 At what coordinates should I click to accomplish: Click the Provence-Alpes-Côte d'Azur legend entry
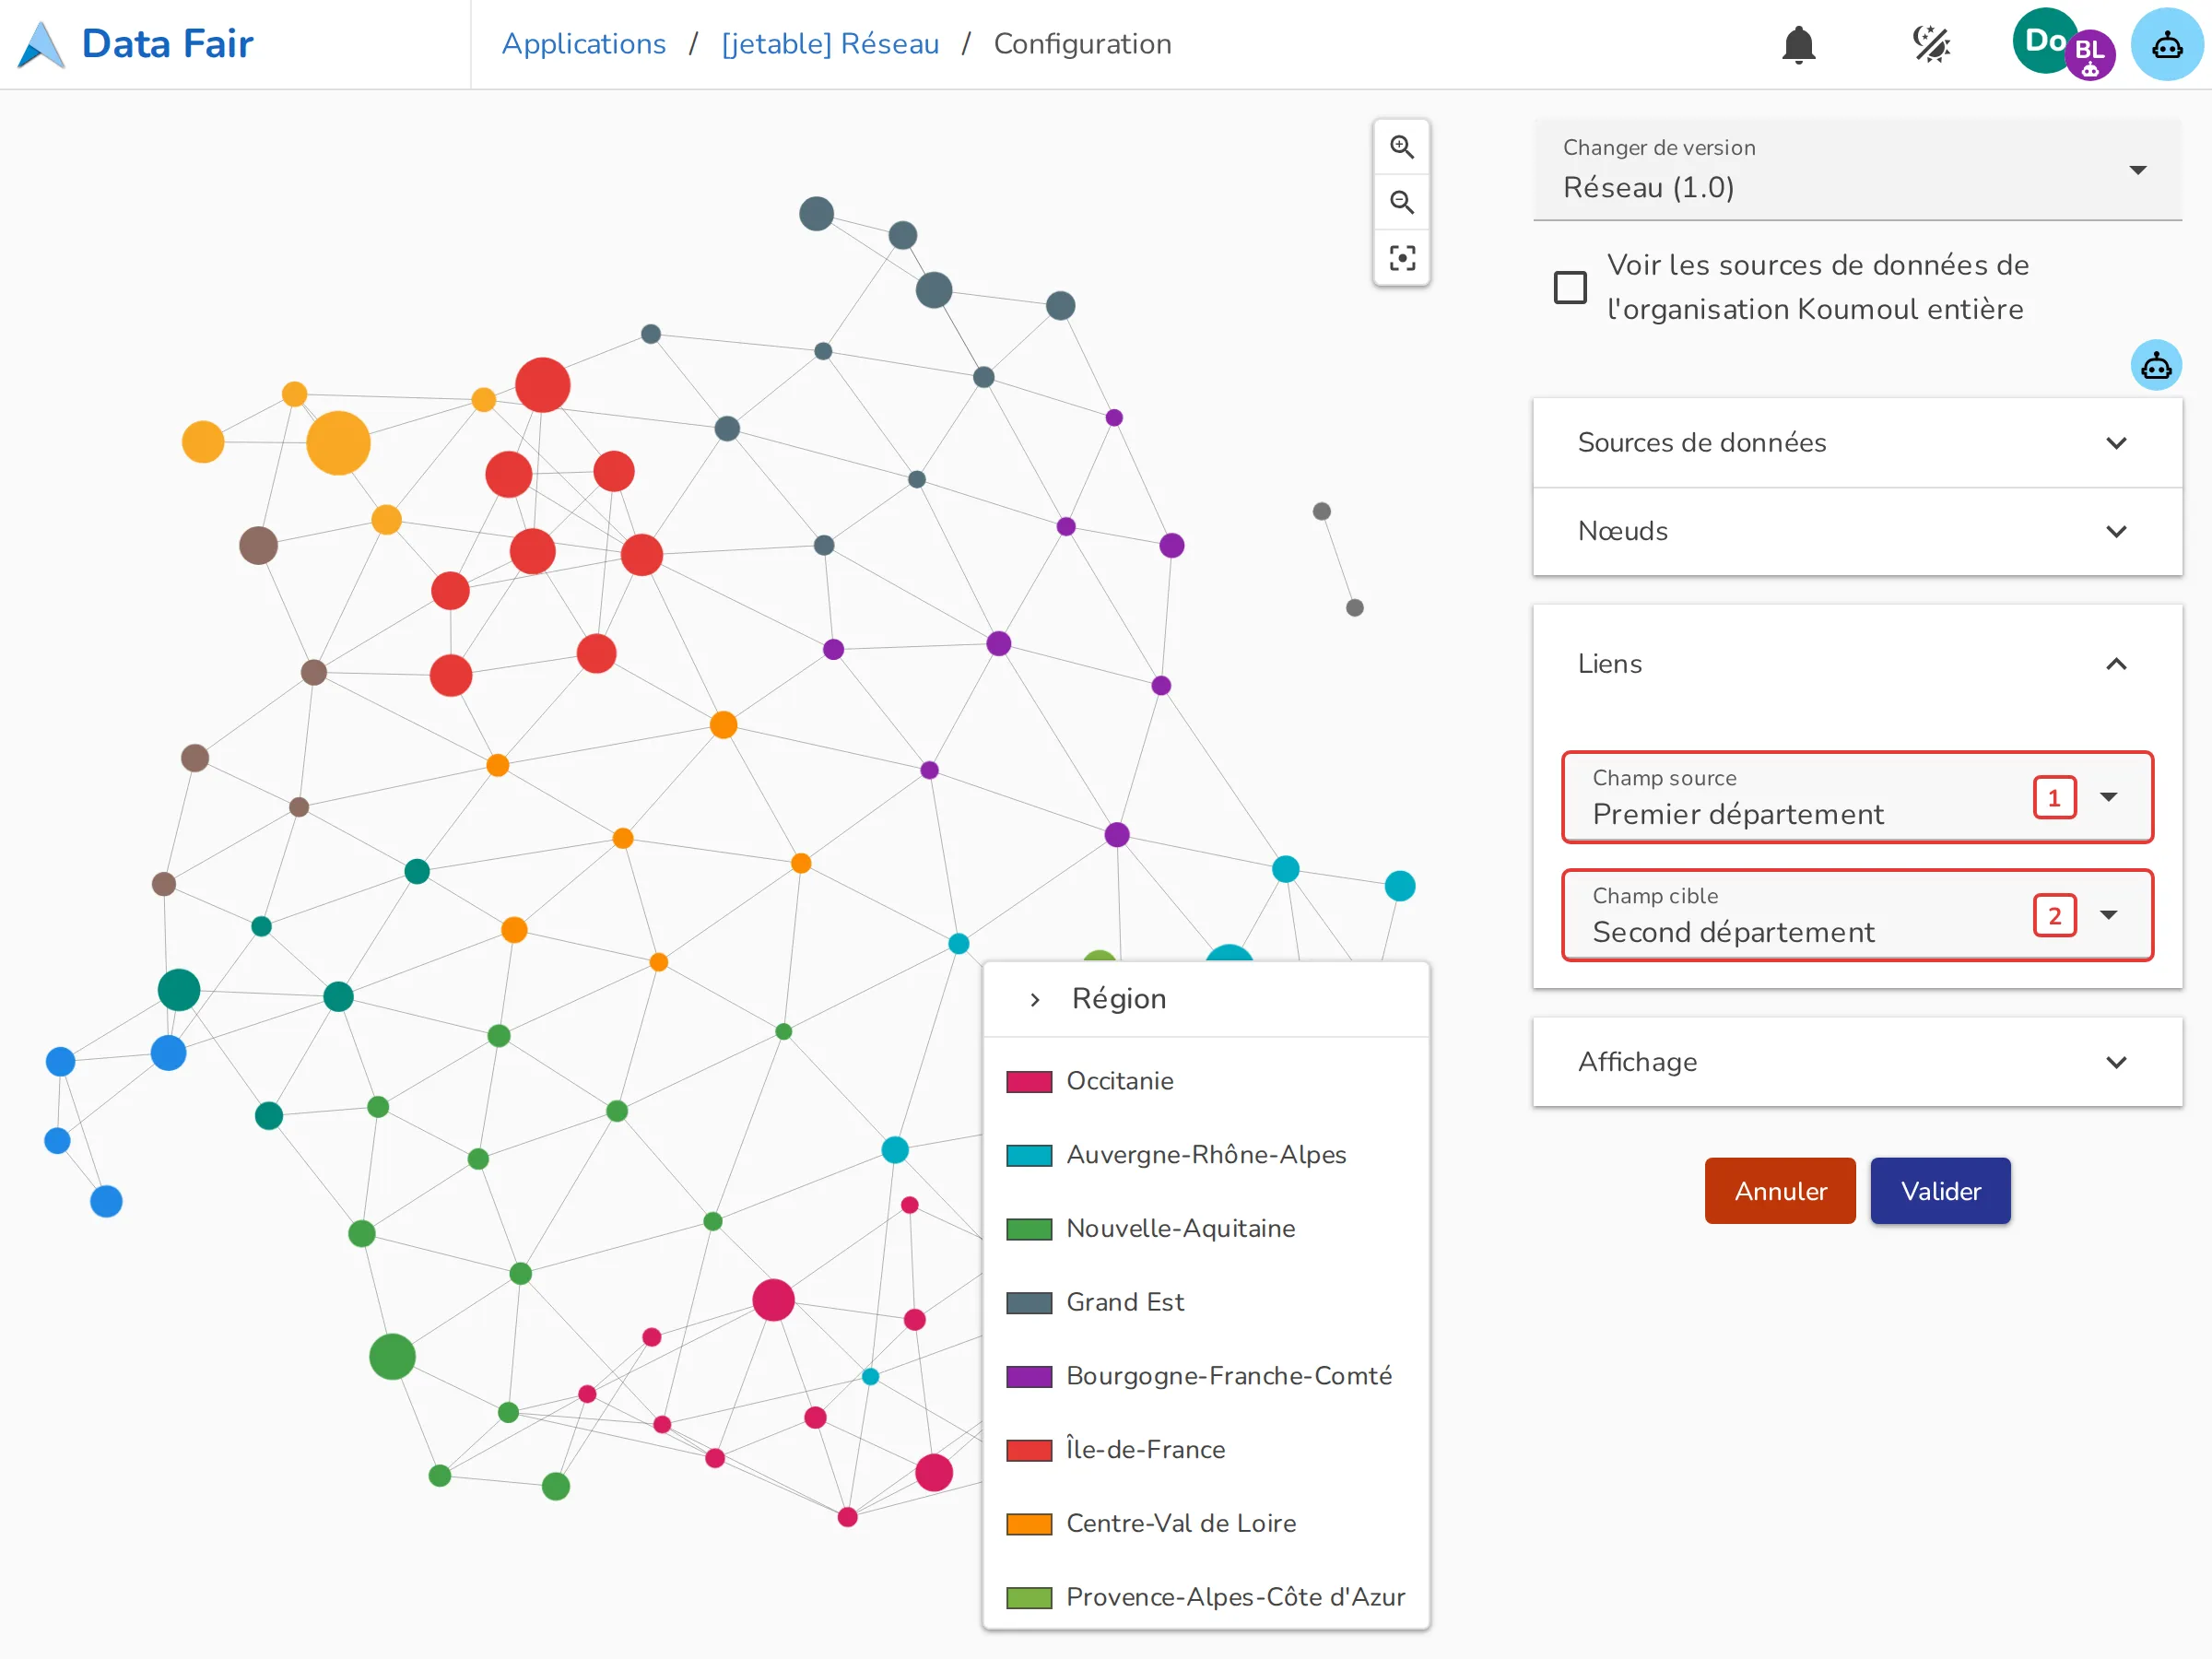(1206, 1597)
